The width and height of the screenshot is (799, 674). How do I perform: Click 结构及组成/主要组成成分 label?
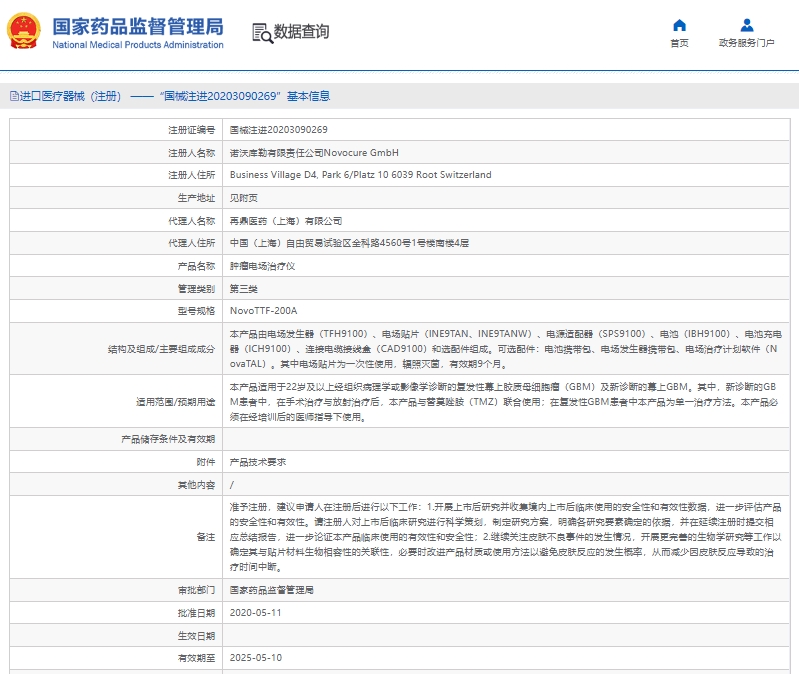[161, 349]
